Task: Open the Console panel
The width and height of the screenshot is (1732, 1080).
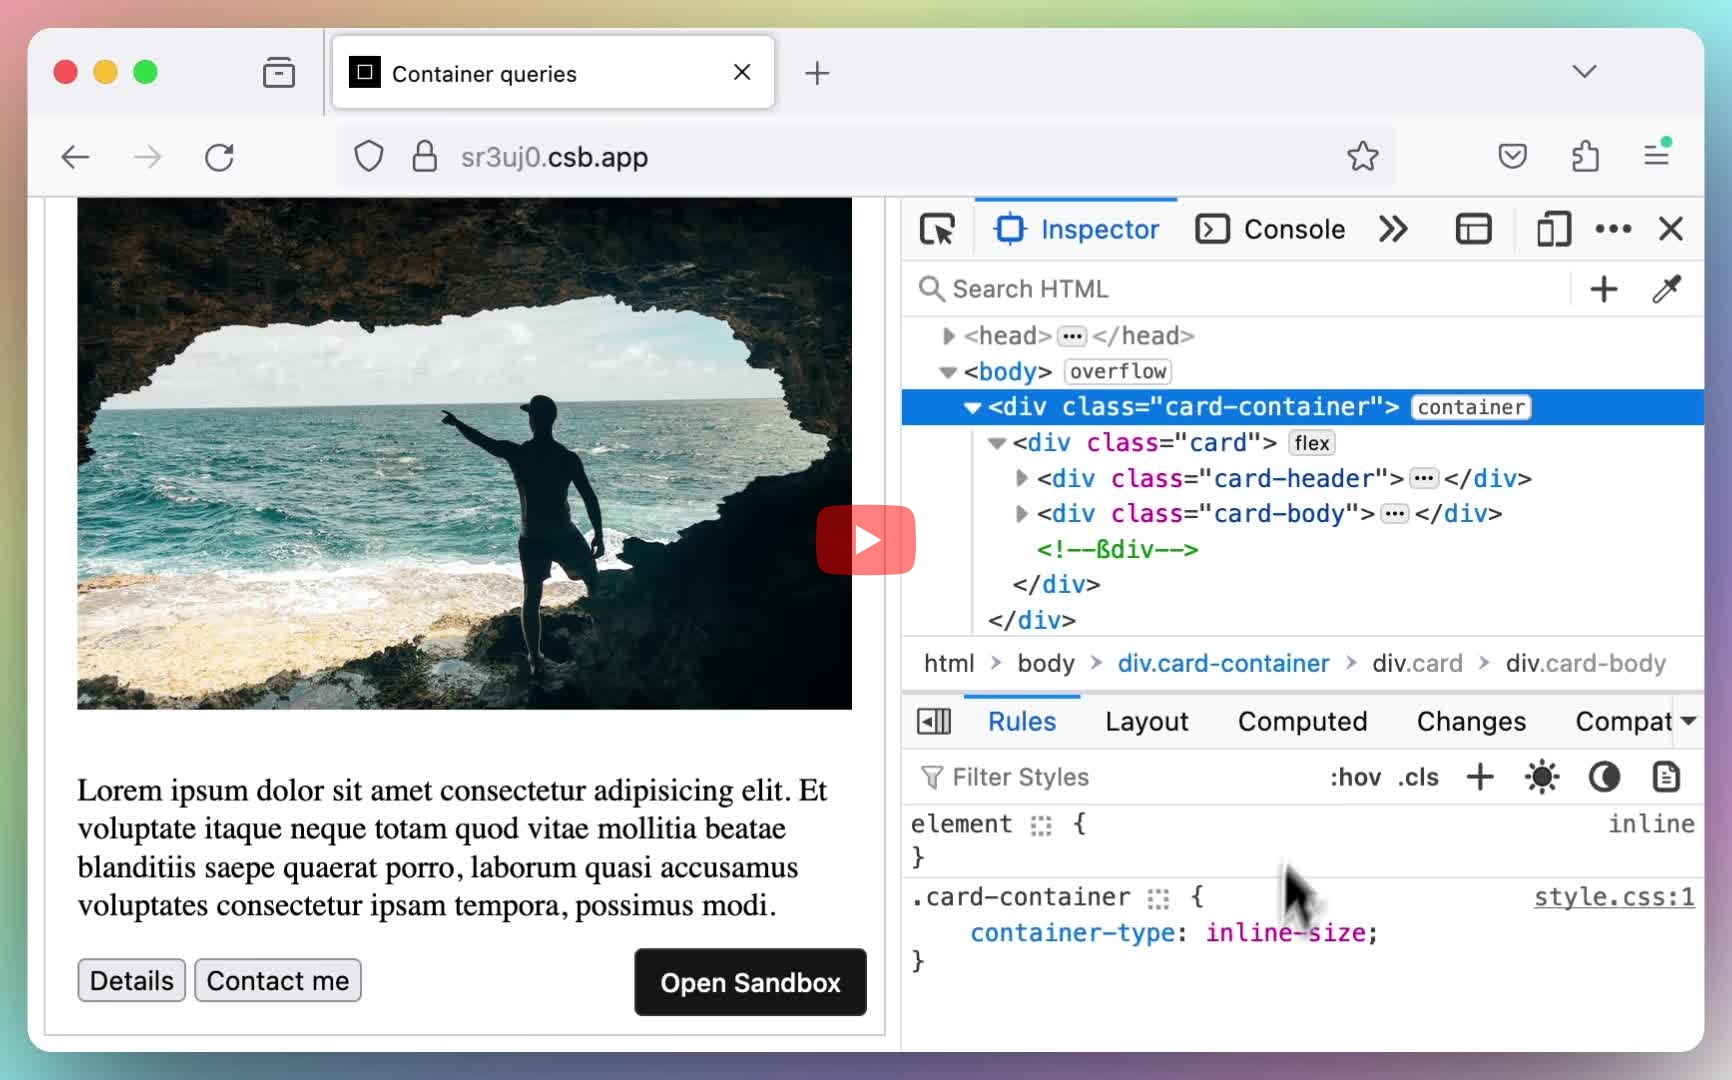Action: point(1271,229)
